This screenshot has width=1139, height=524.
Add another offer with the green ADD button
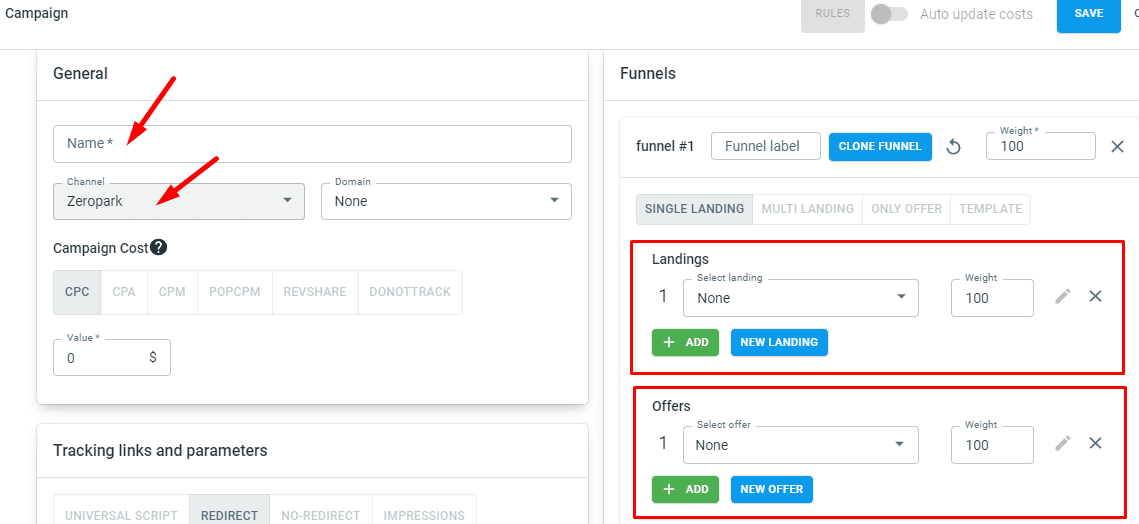point(686,489)
